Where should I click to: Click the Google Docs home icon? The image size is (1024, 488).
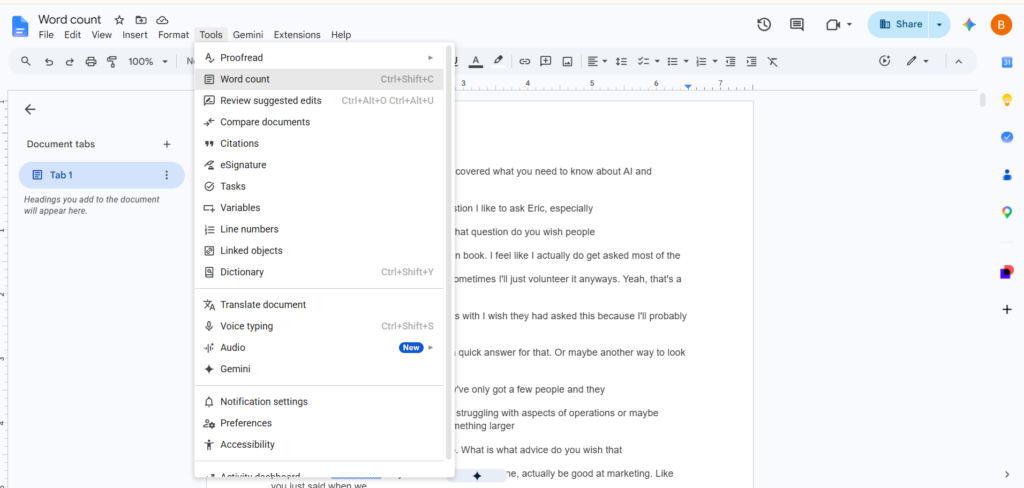(20, 27)
